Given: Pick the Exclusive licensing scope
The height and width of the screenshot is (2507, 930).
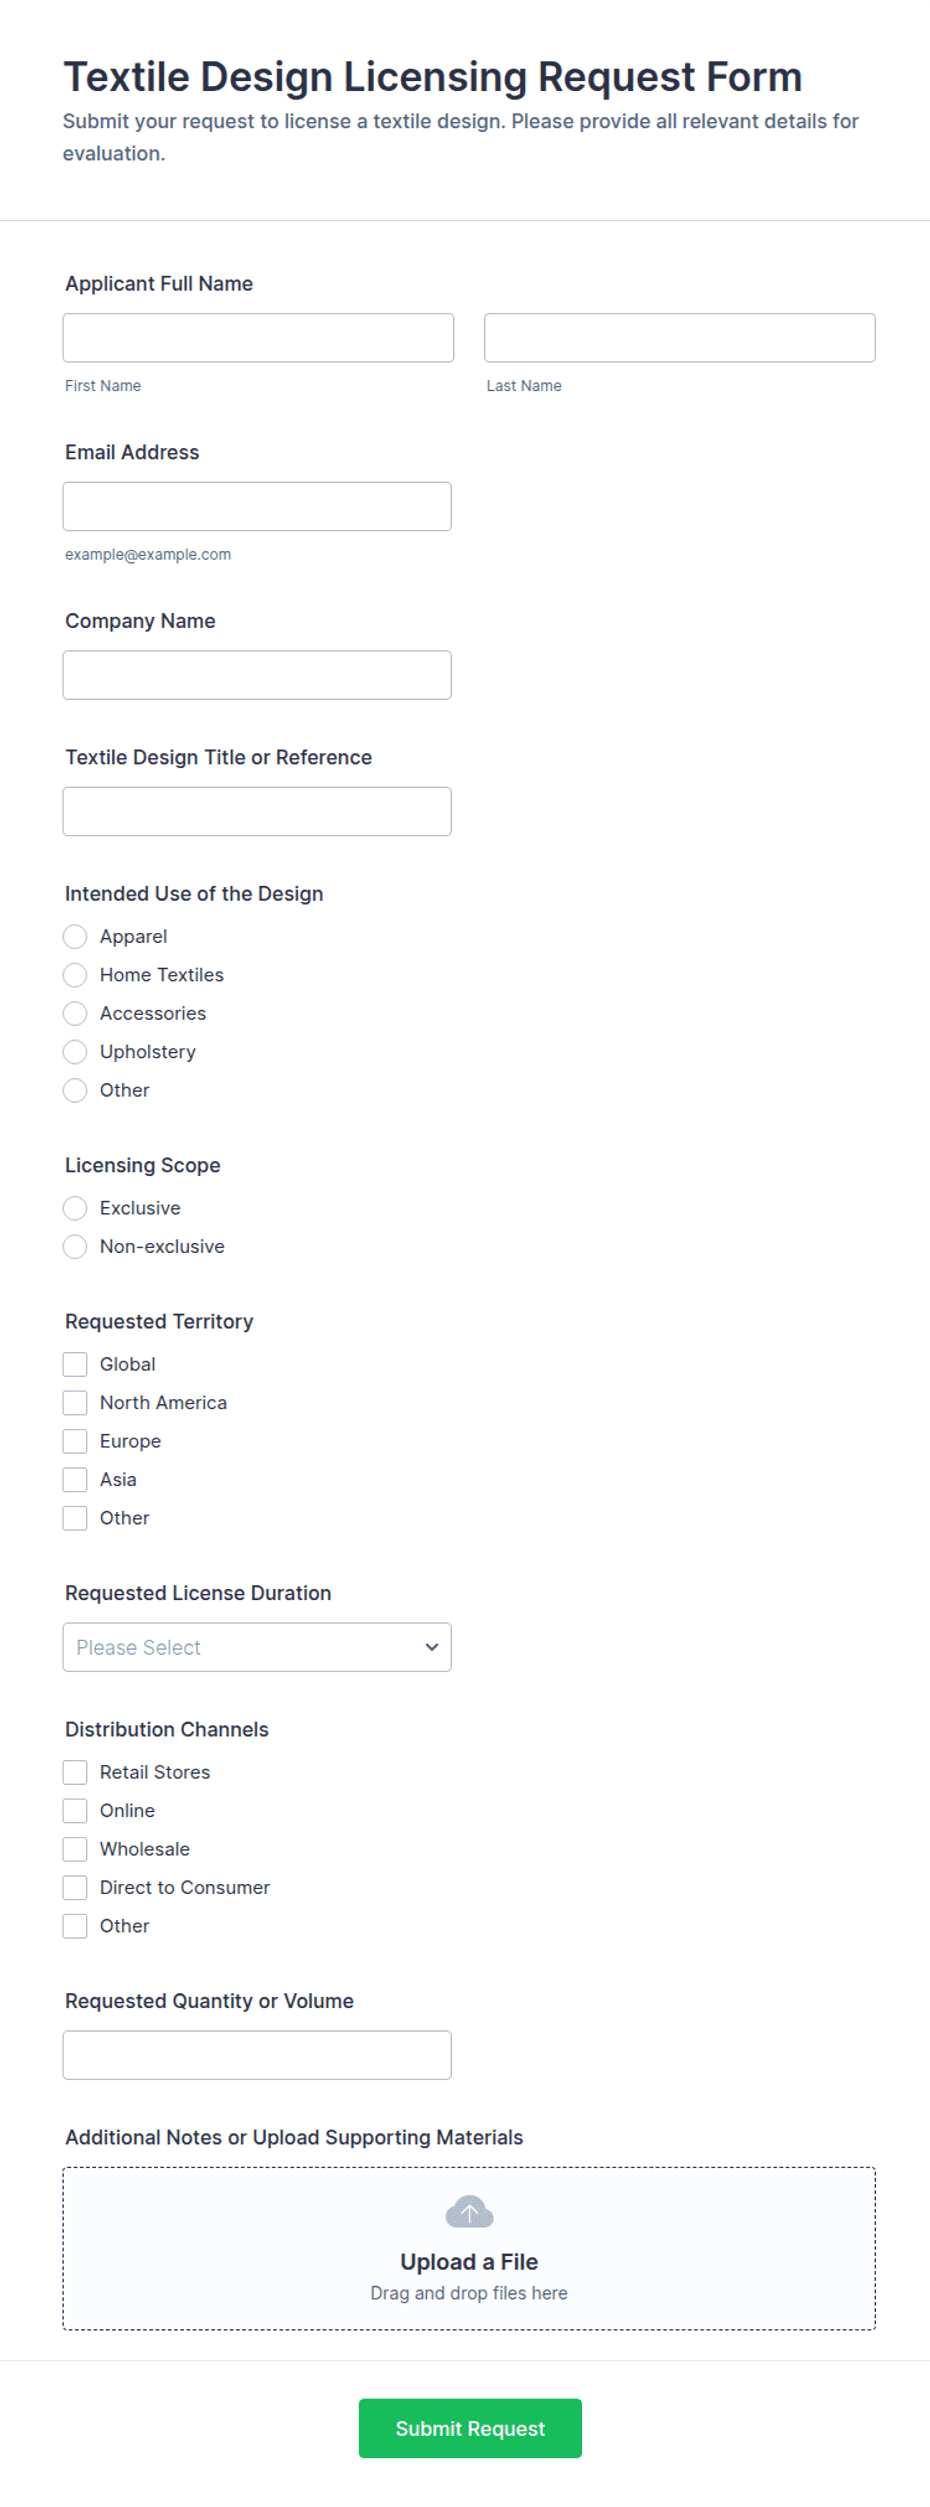Looking at the screenshot, I should [x=75, y=1208].
